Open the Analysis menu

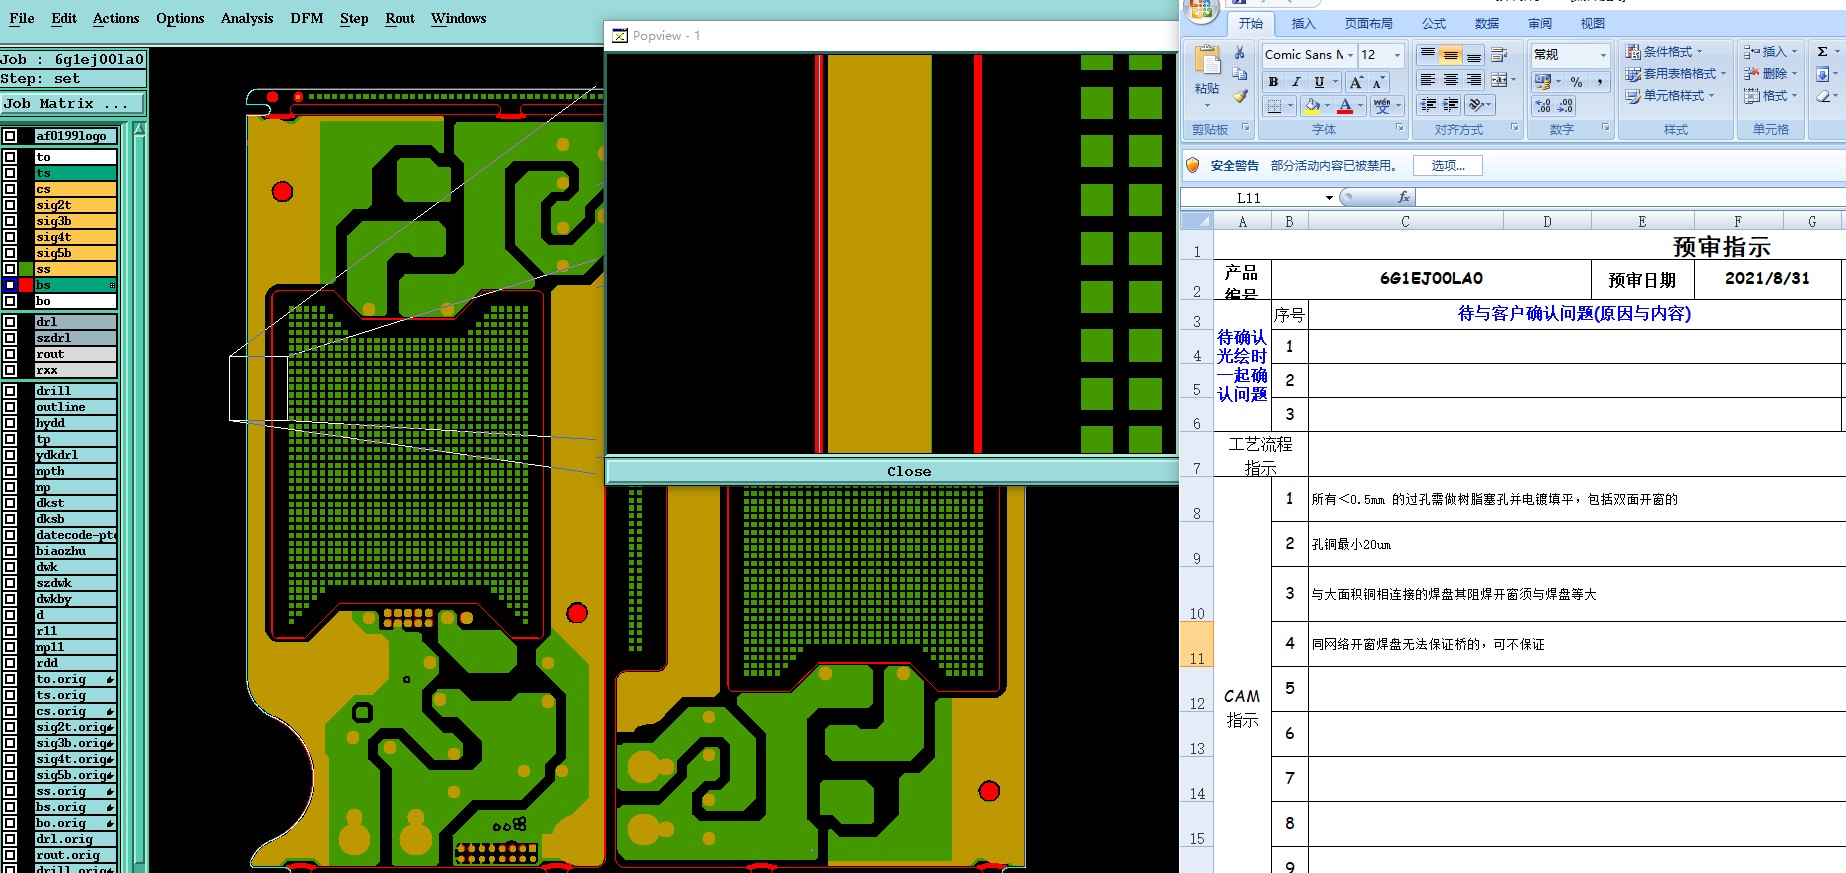247,18
